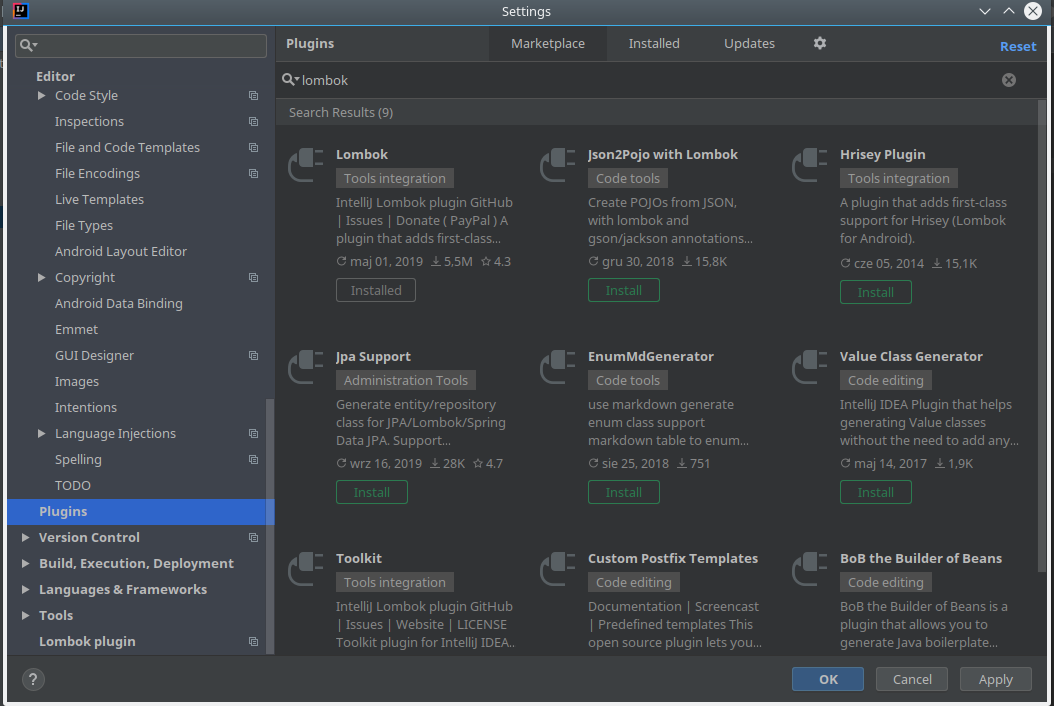Click the BoB the Builder of Beans icon
Viewport: 1054px width, 706px height.
click(810, 569)
